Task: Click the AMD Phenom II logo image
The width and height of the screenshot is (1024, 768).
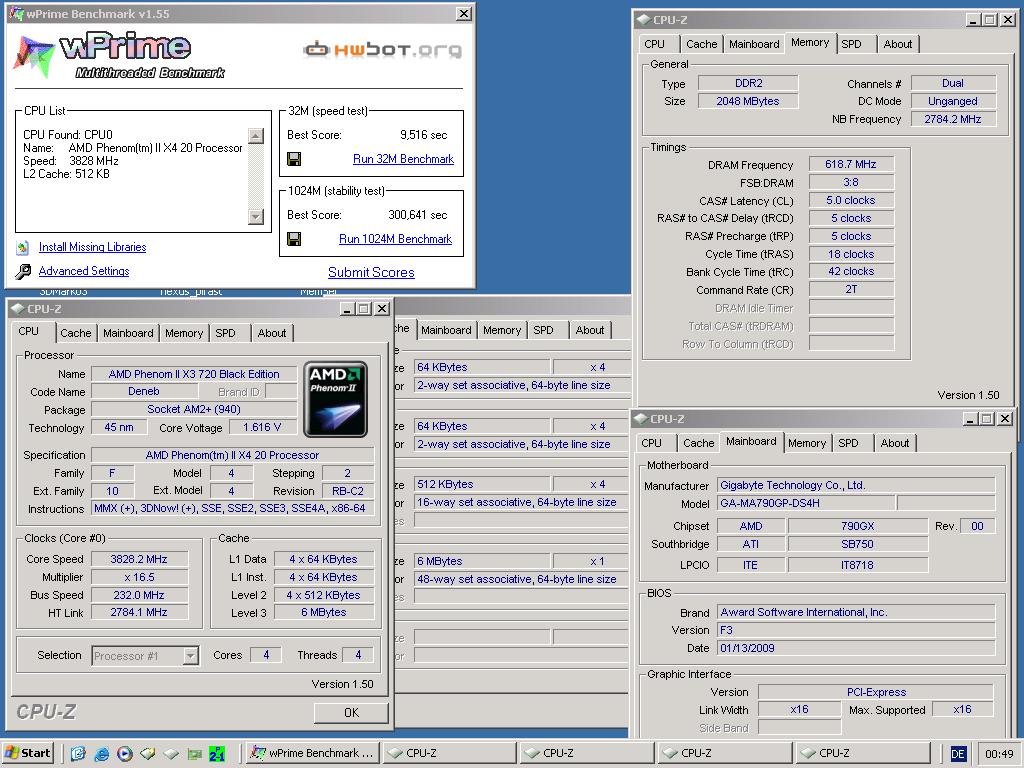Action: point(336,399)
